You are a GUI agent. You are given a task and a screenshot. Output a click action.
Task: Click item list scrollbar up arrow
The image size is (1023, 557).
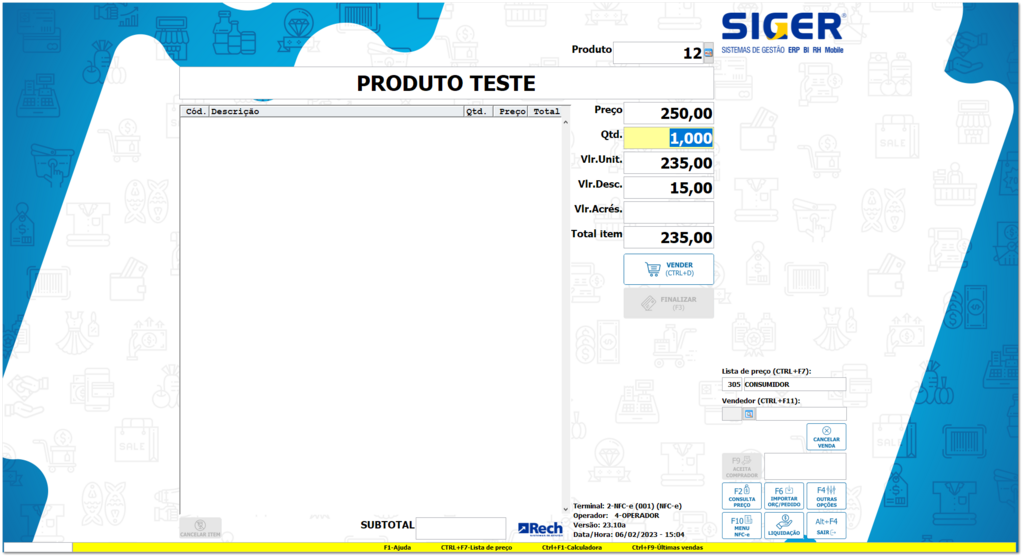(565, 122)
